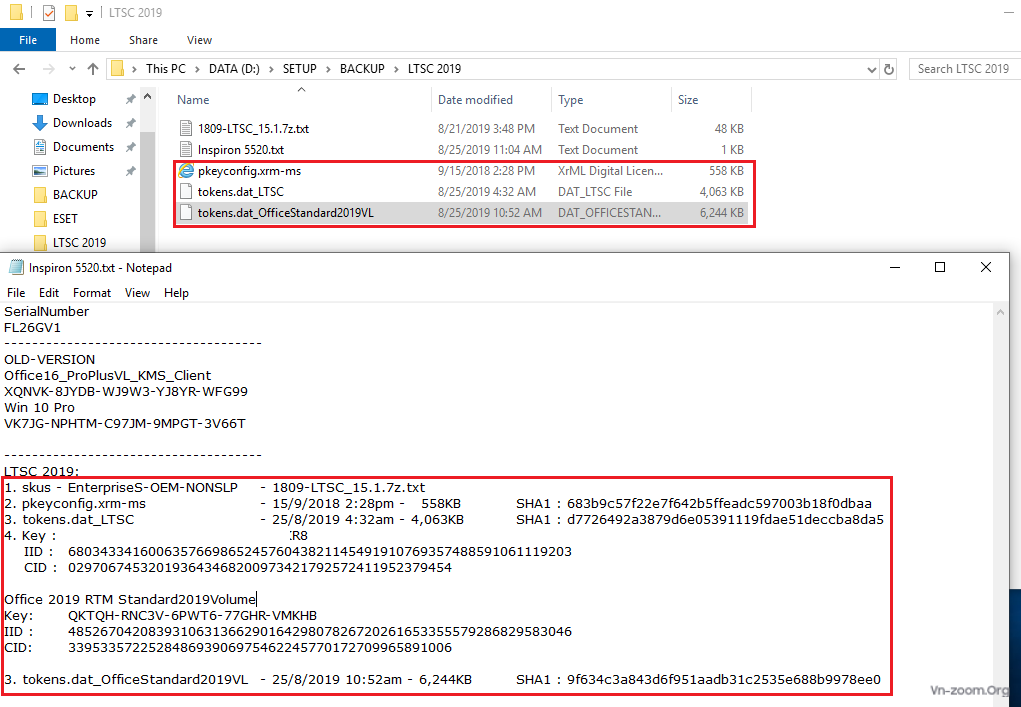Screen dimensions: 1021x707
Task: Open the Notepad View menu
Action: click(x=137, y=293)
